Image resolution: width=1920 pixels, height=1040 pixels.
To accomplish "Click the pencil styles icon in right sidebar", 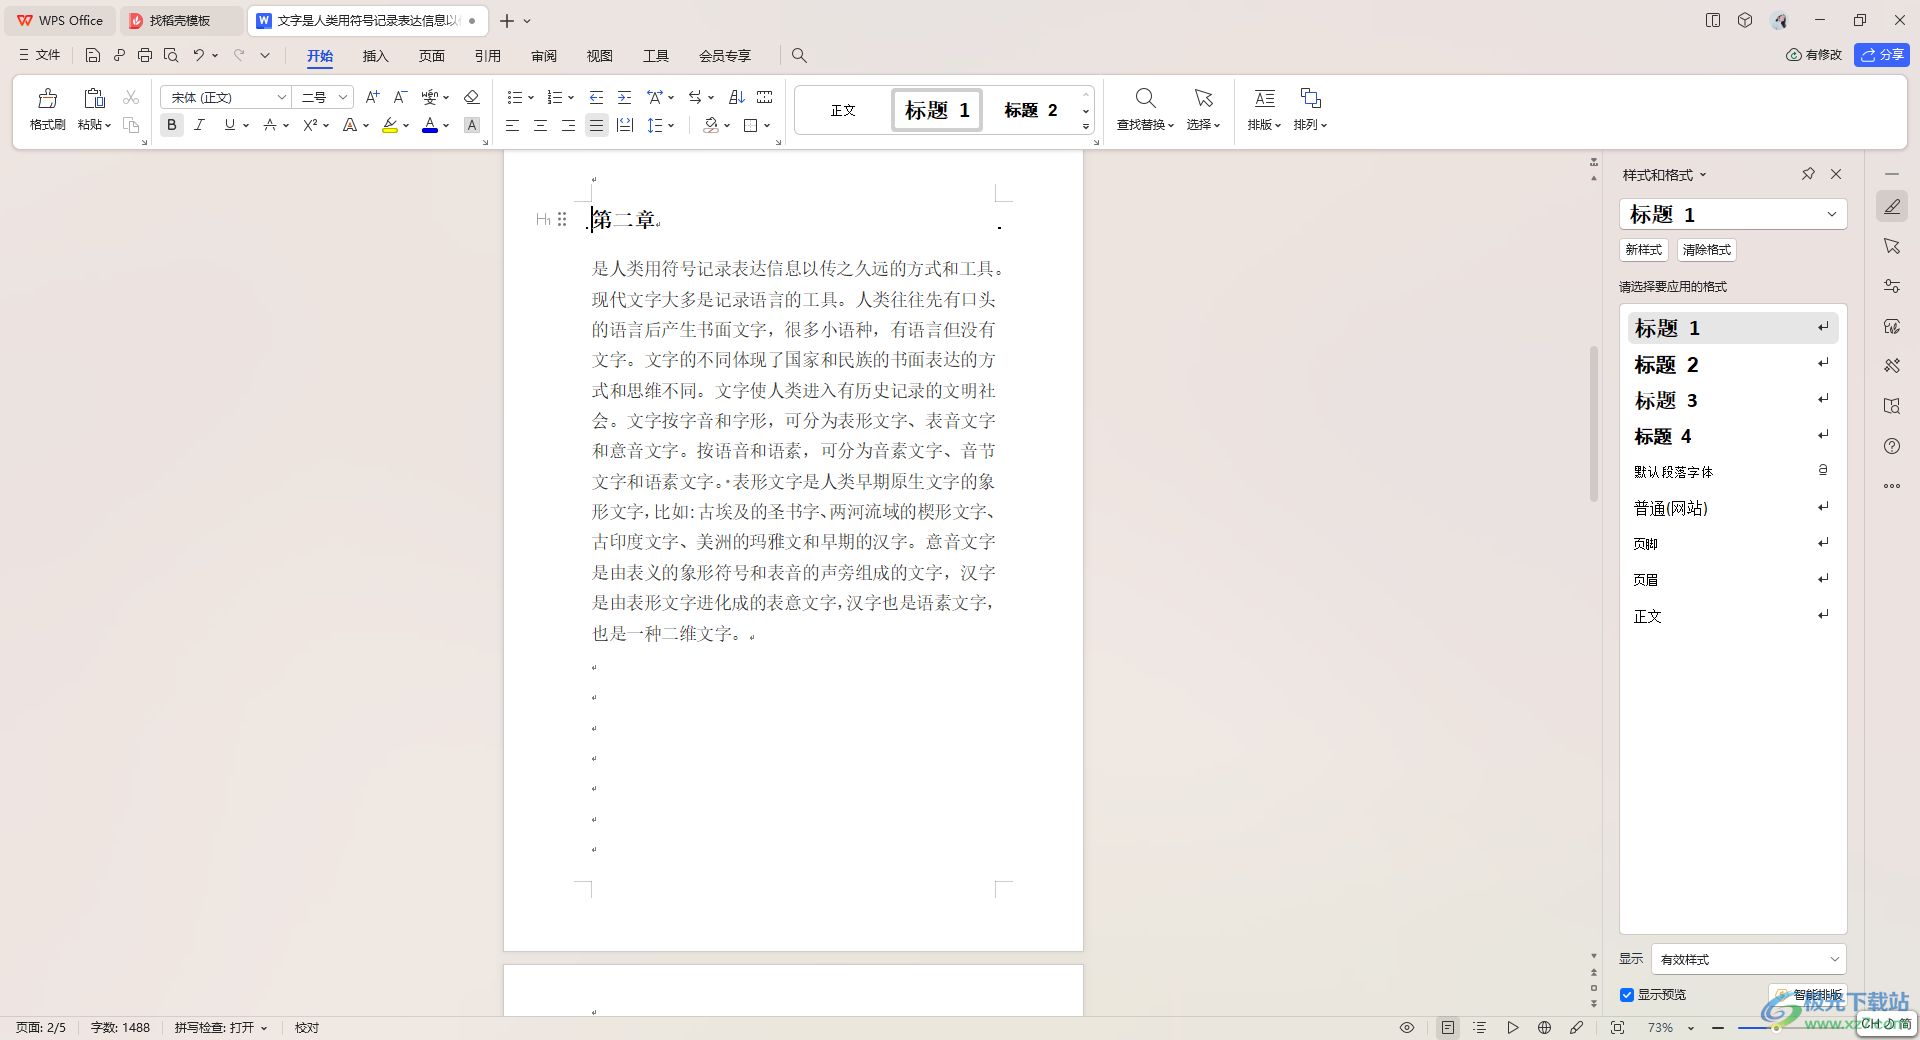I will pos(1892,206).
